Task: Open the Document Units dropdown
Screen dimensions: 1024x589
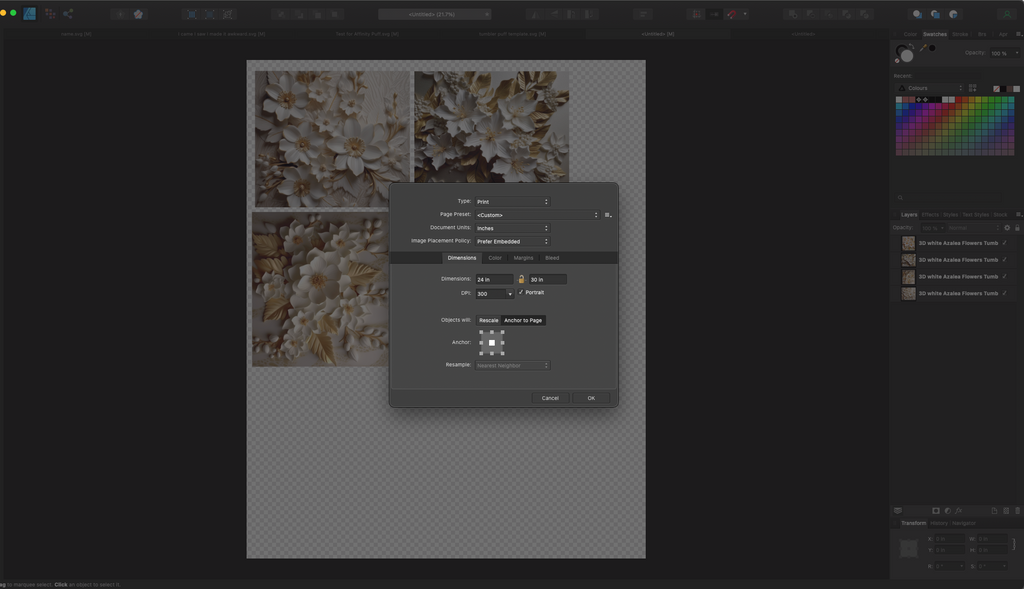Action: [513, 228]
